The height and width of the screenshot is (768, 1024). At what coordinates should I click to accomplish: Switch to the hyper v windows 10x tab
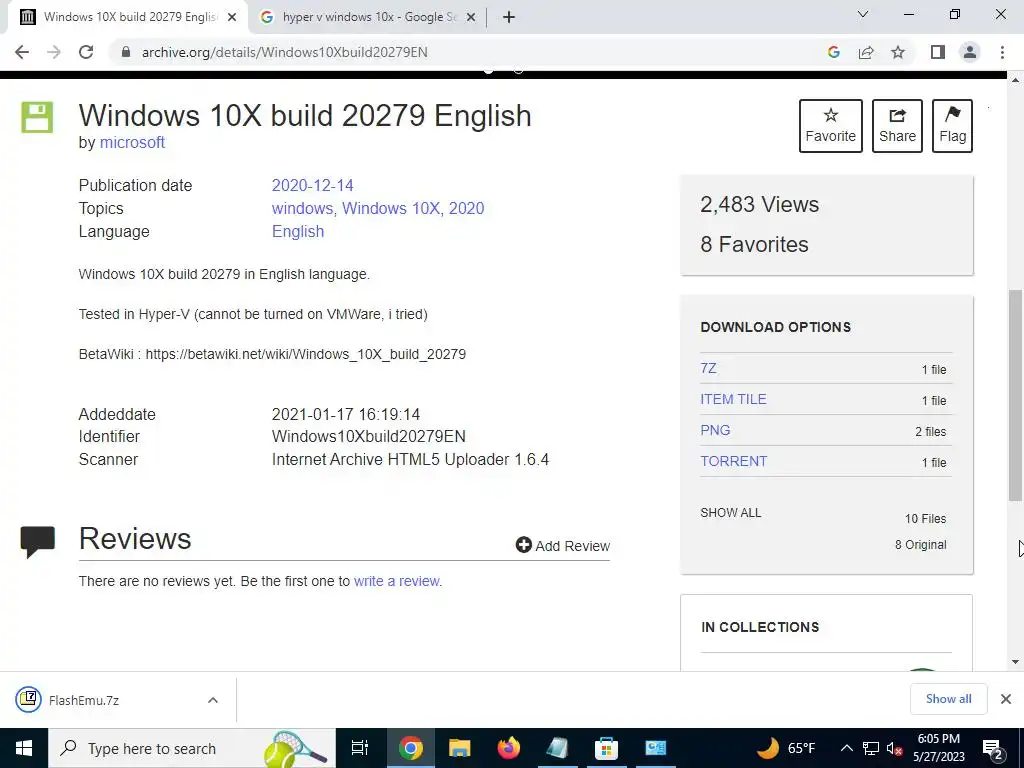(368, 18)
